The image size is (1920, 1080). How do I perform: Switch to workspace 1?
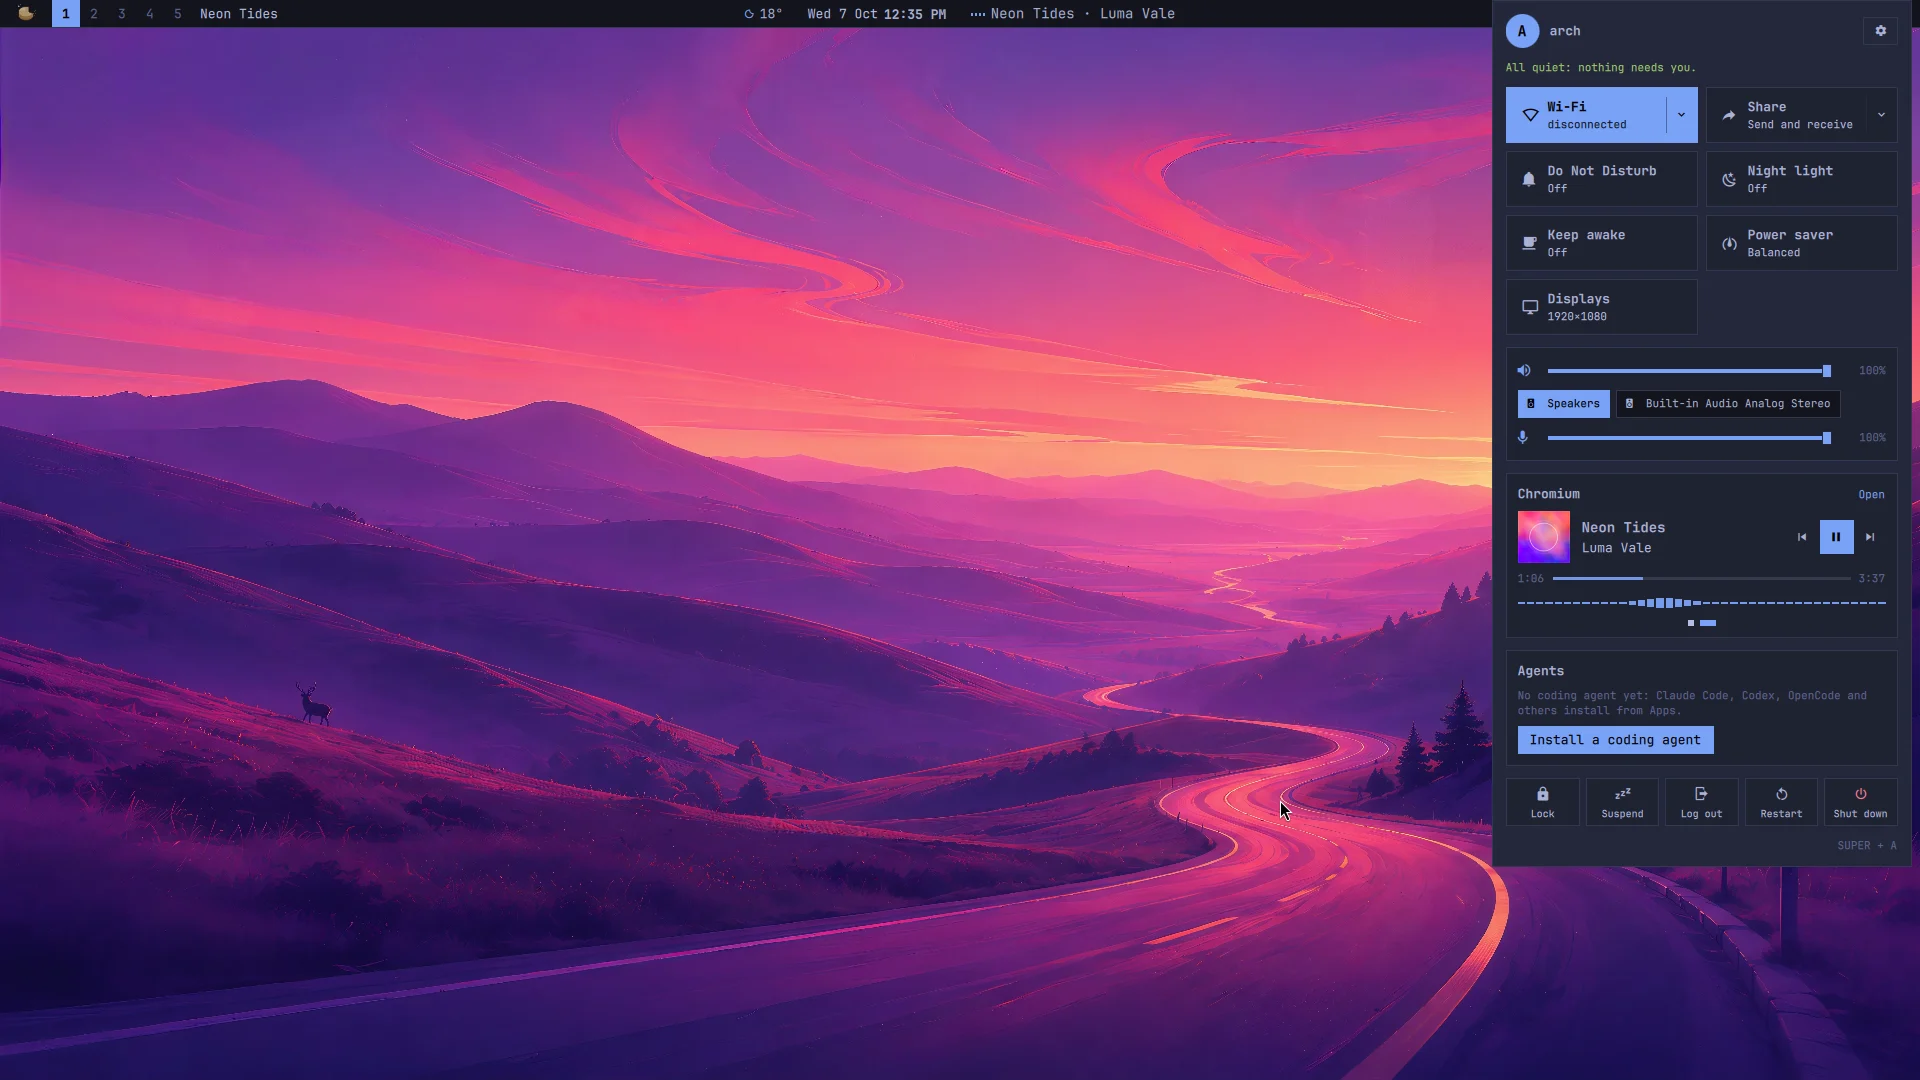pyautogui.click(x=66, y=14)
